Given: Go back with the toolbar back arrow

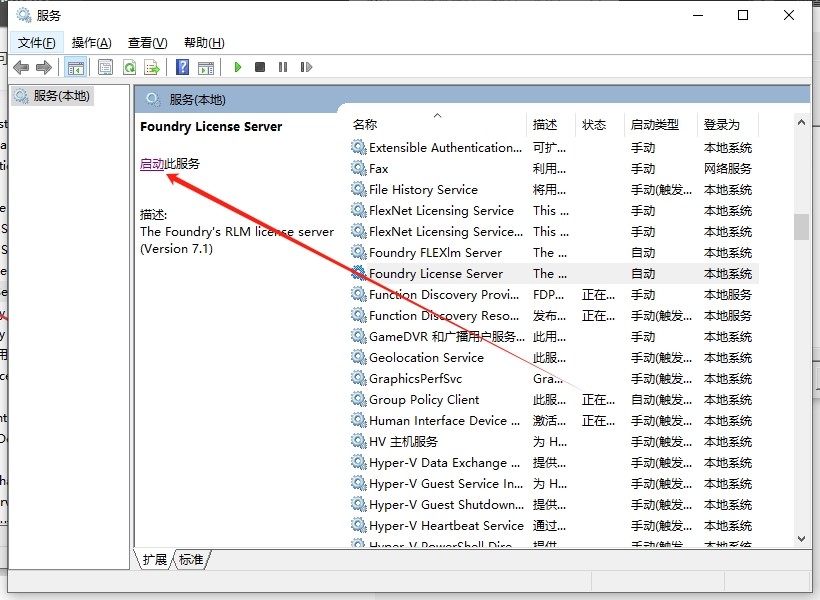Looking at the screenshot, I should 21,67.
